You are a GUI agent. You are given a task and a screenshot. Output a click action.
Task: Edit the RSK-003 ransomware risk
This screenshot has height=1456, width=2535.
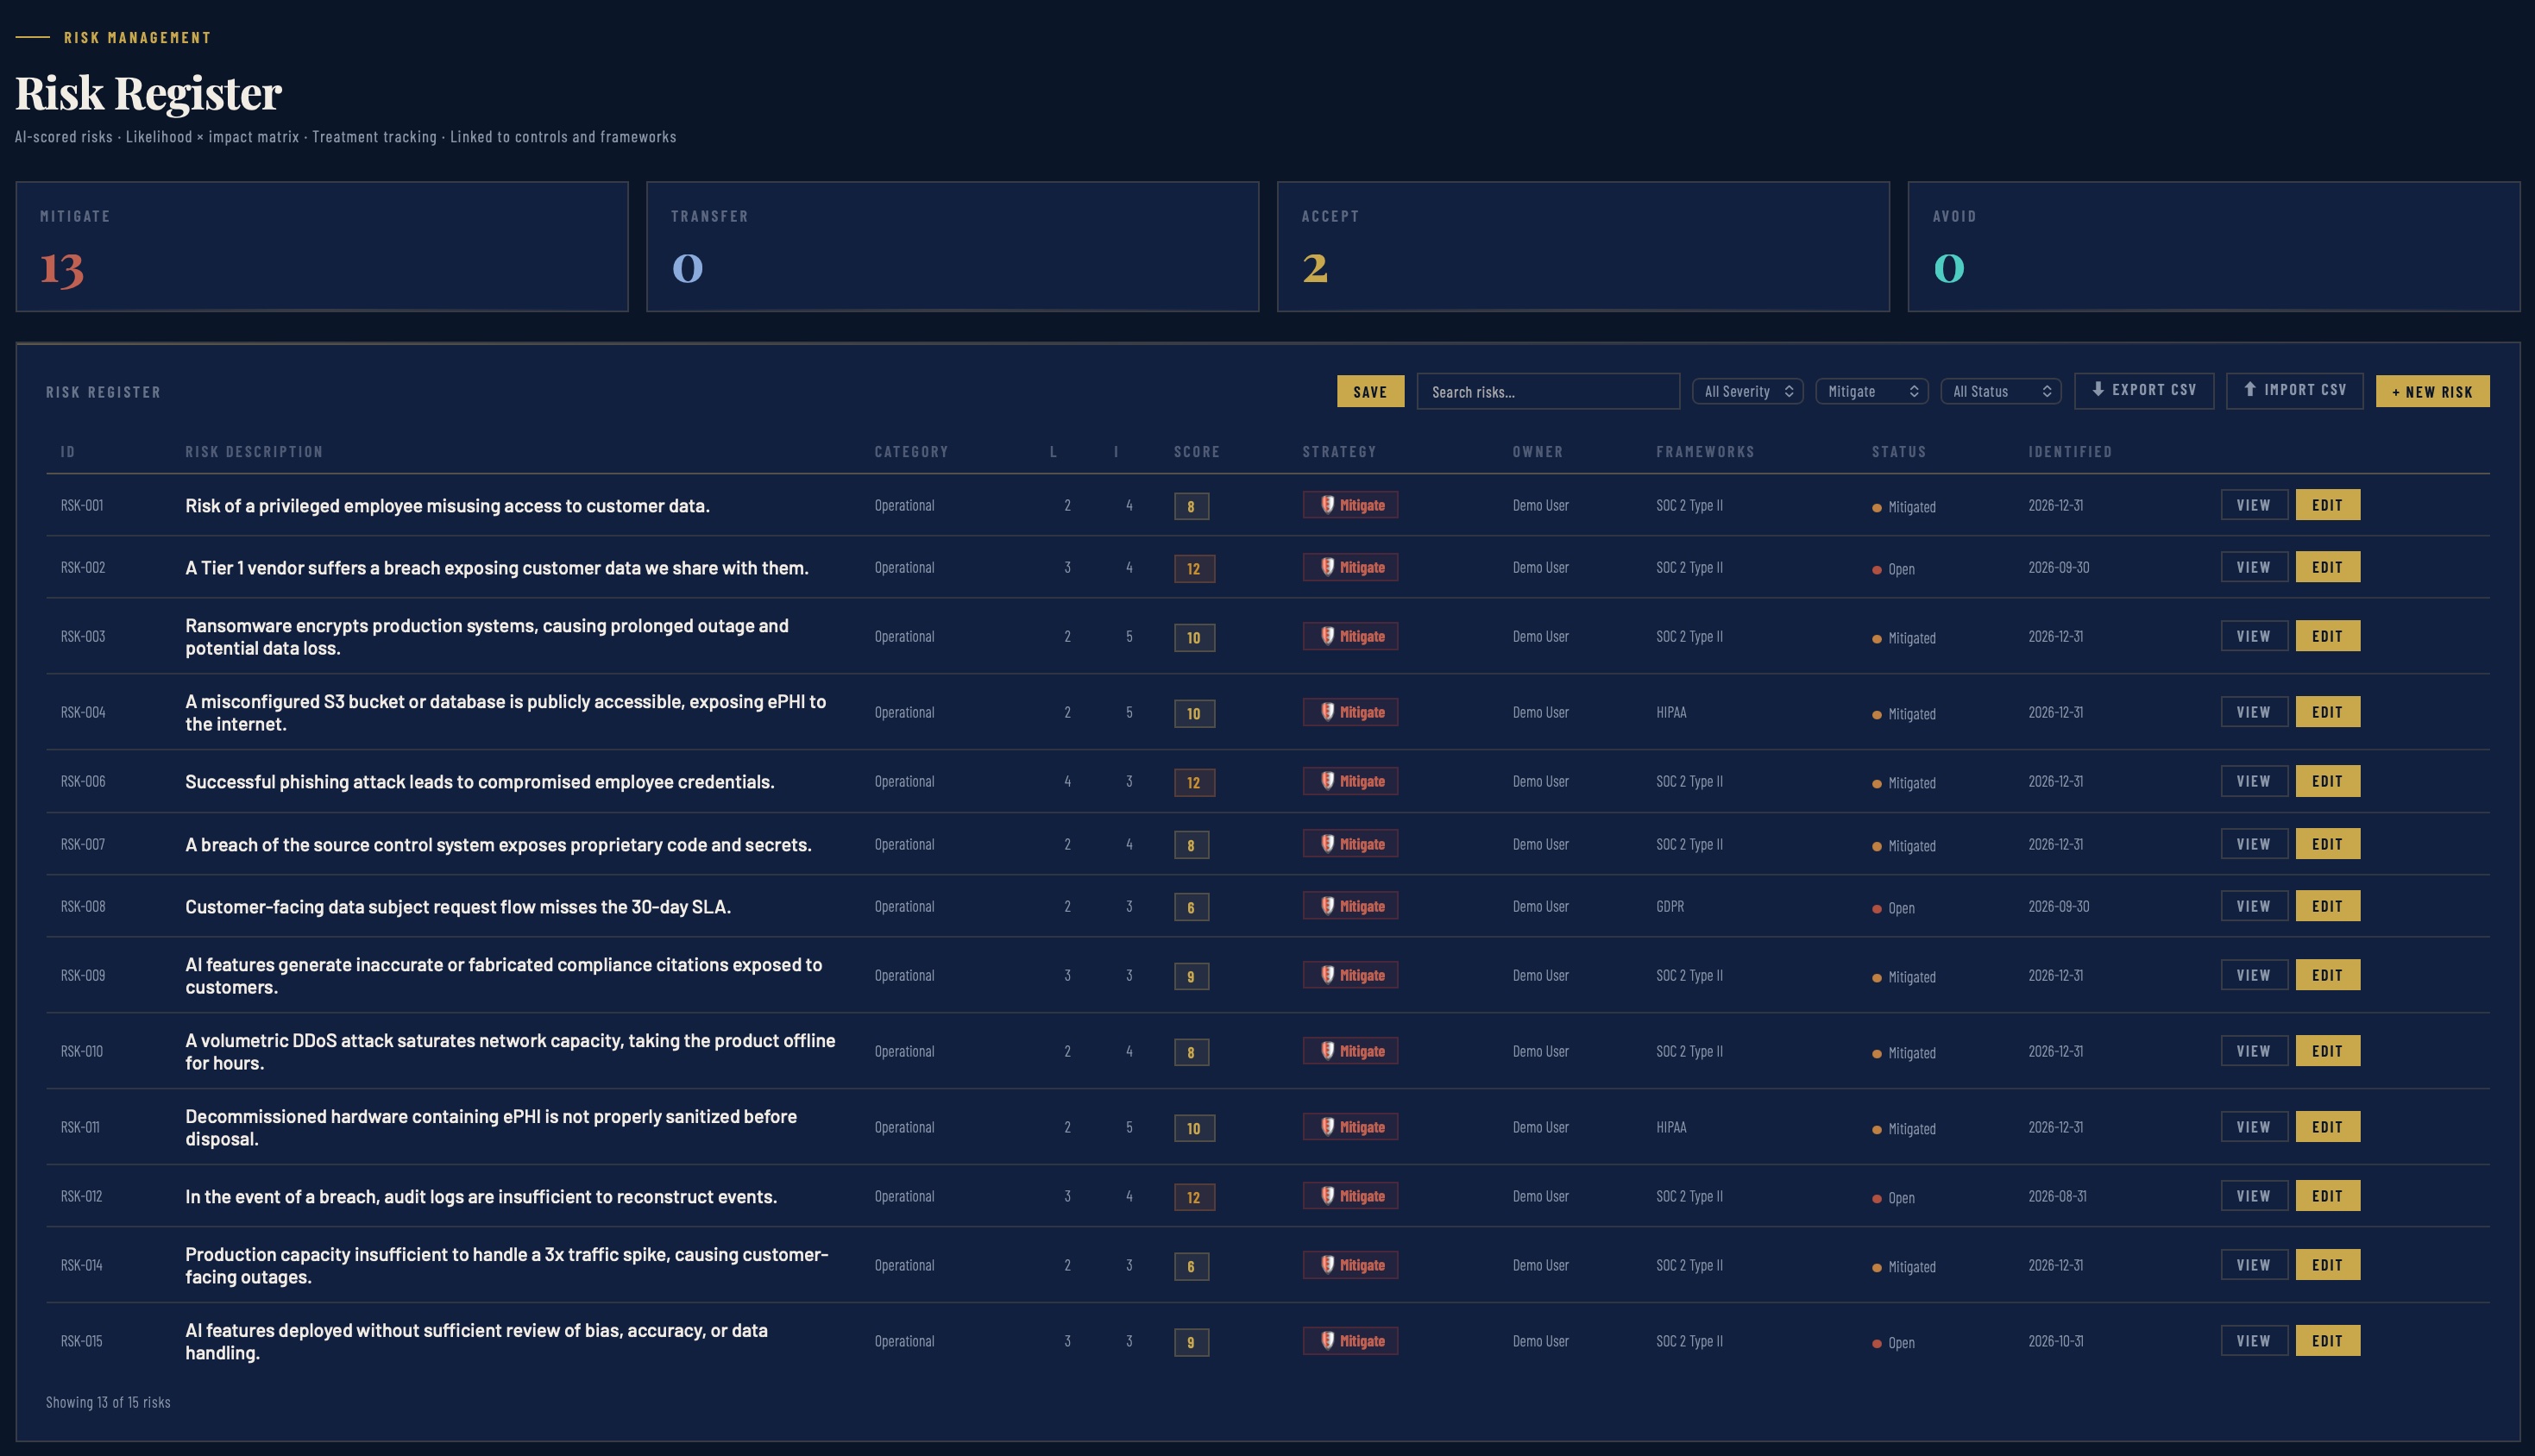[2327, 636]
